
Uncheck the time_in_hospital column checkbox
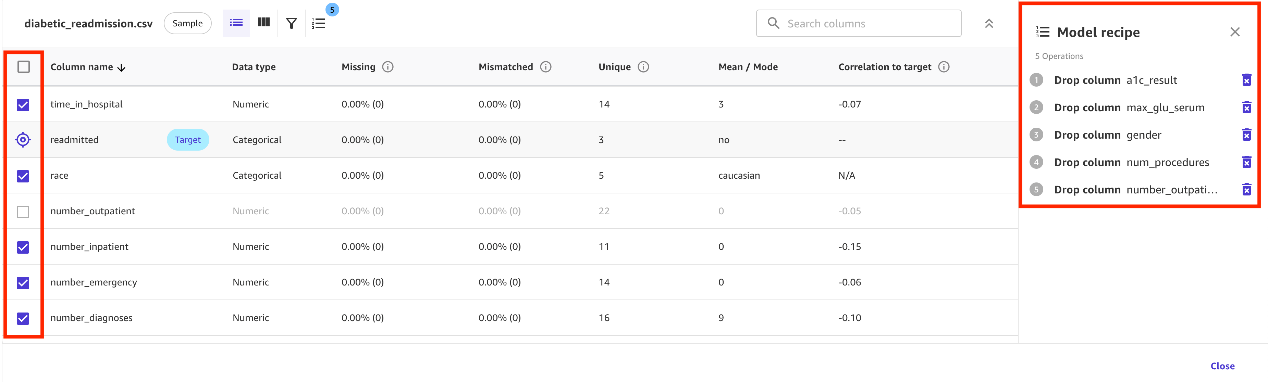point(24,104)
